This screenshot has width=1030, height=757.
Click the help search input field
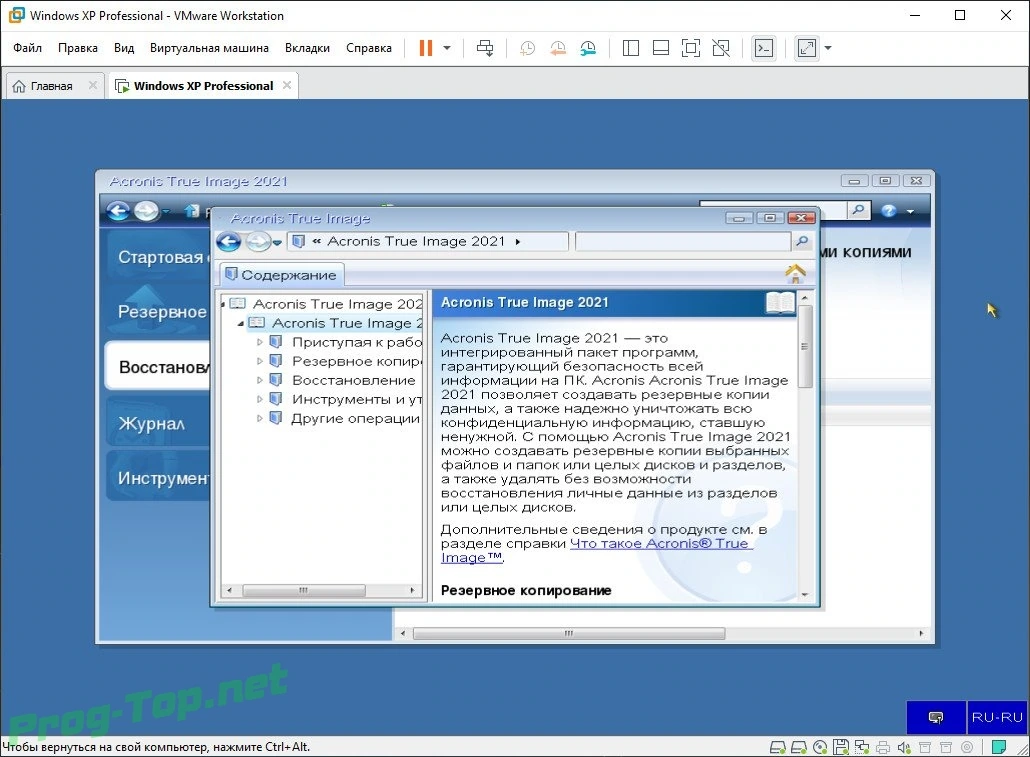coord(683,241)
